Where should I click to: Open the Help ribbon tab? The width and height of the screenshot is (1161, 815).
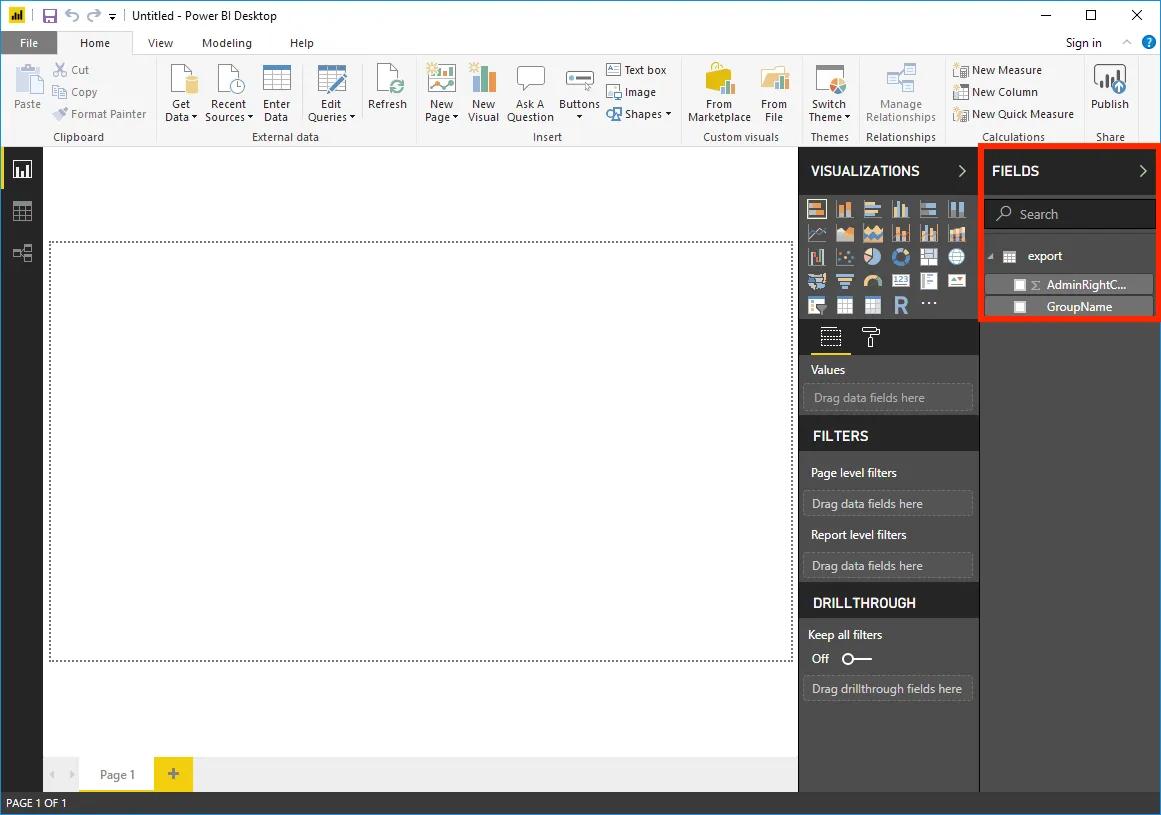click(301, 43)
